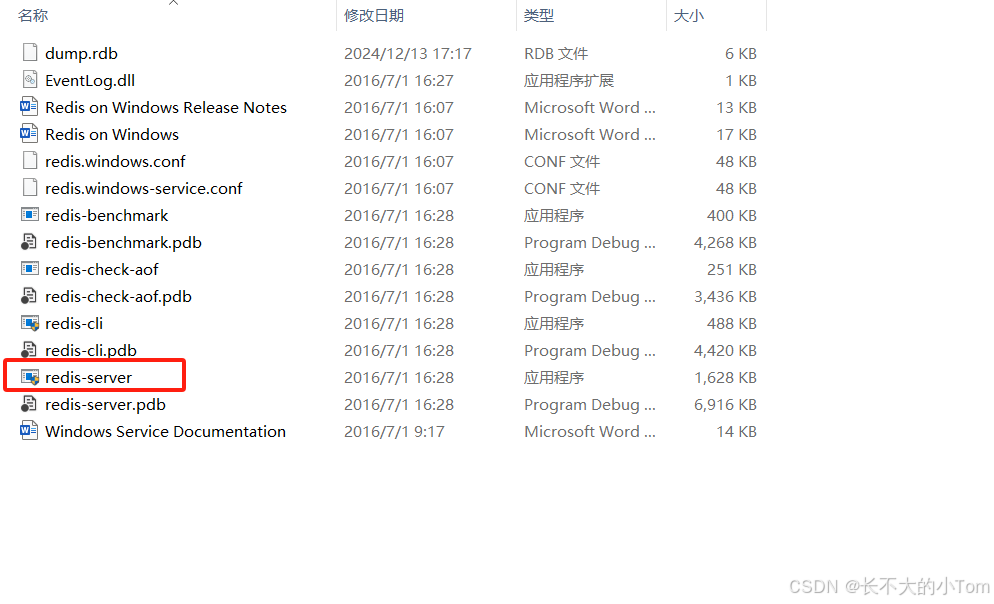994x604 pixels.
Task: Select file name Windows Service Documentation
Action: pyautogui.click(x=165, y=431)
